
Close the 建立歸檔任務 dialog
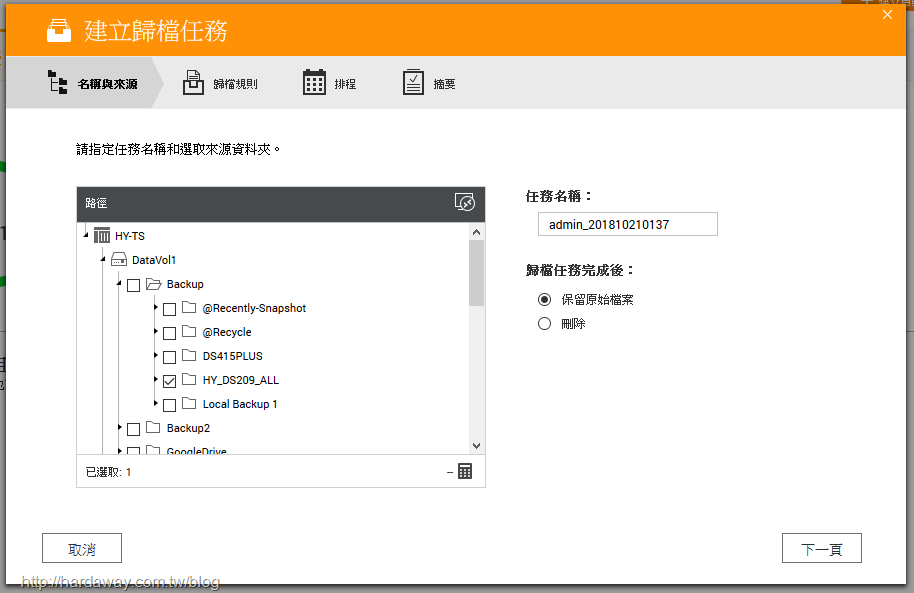pyautogui.click(x=887, y=15)
